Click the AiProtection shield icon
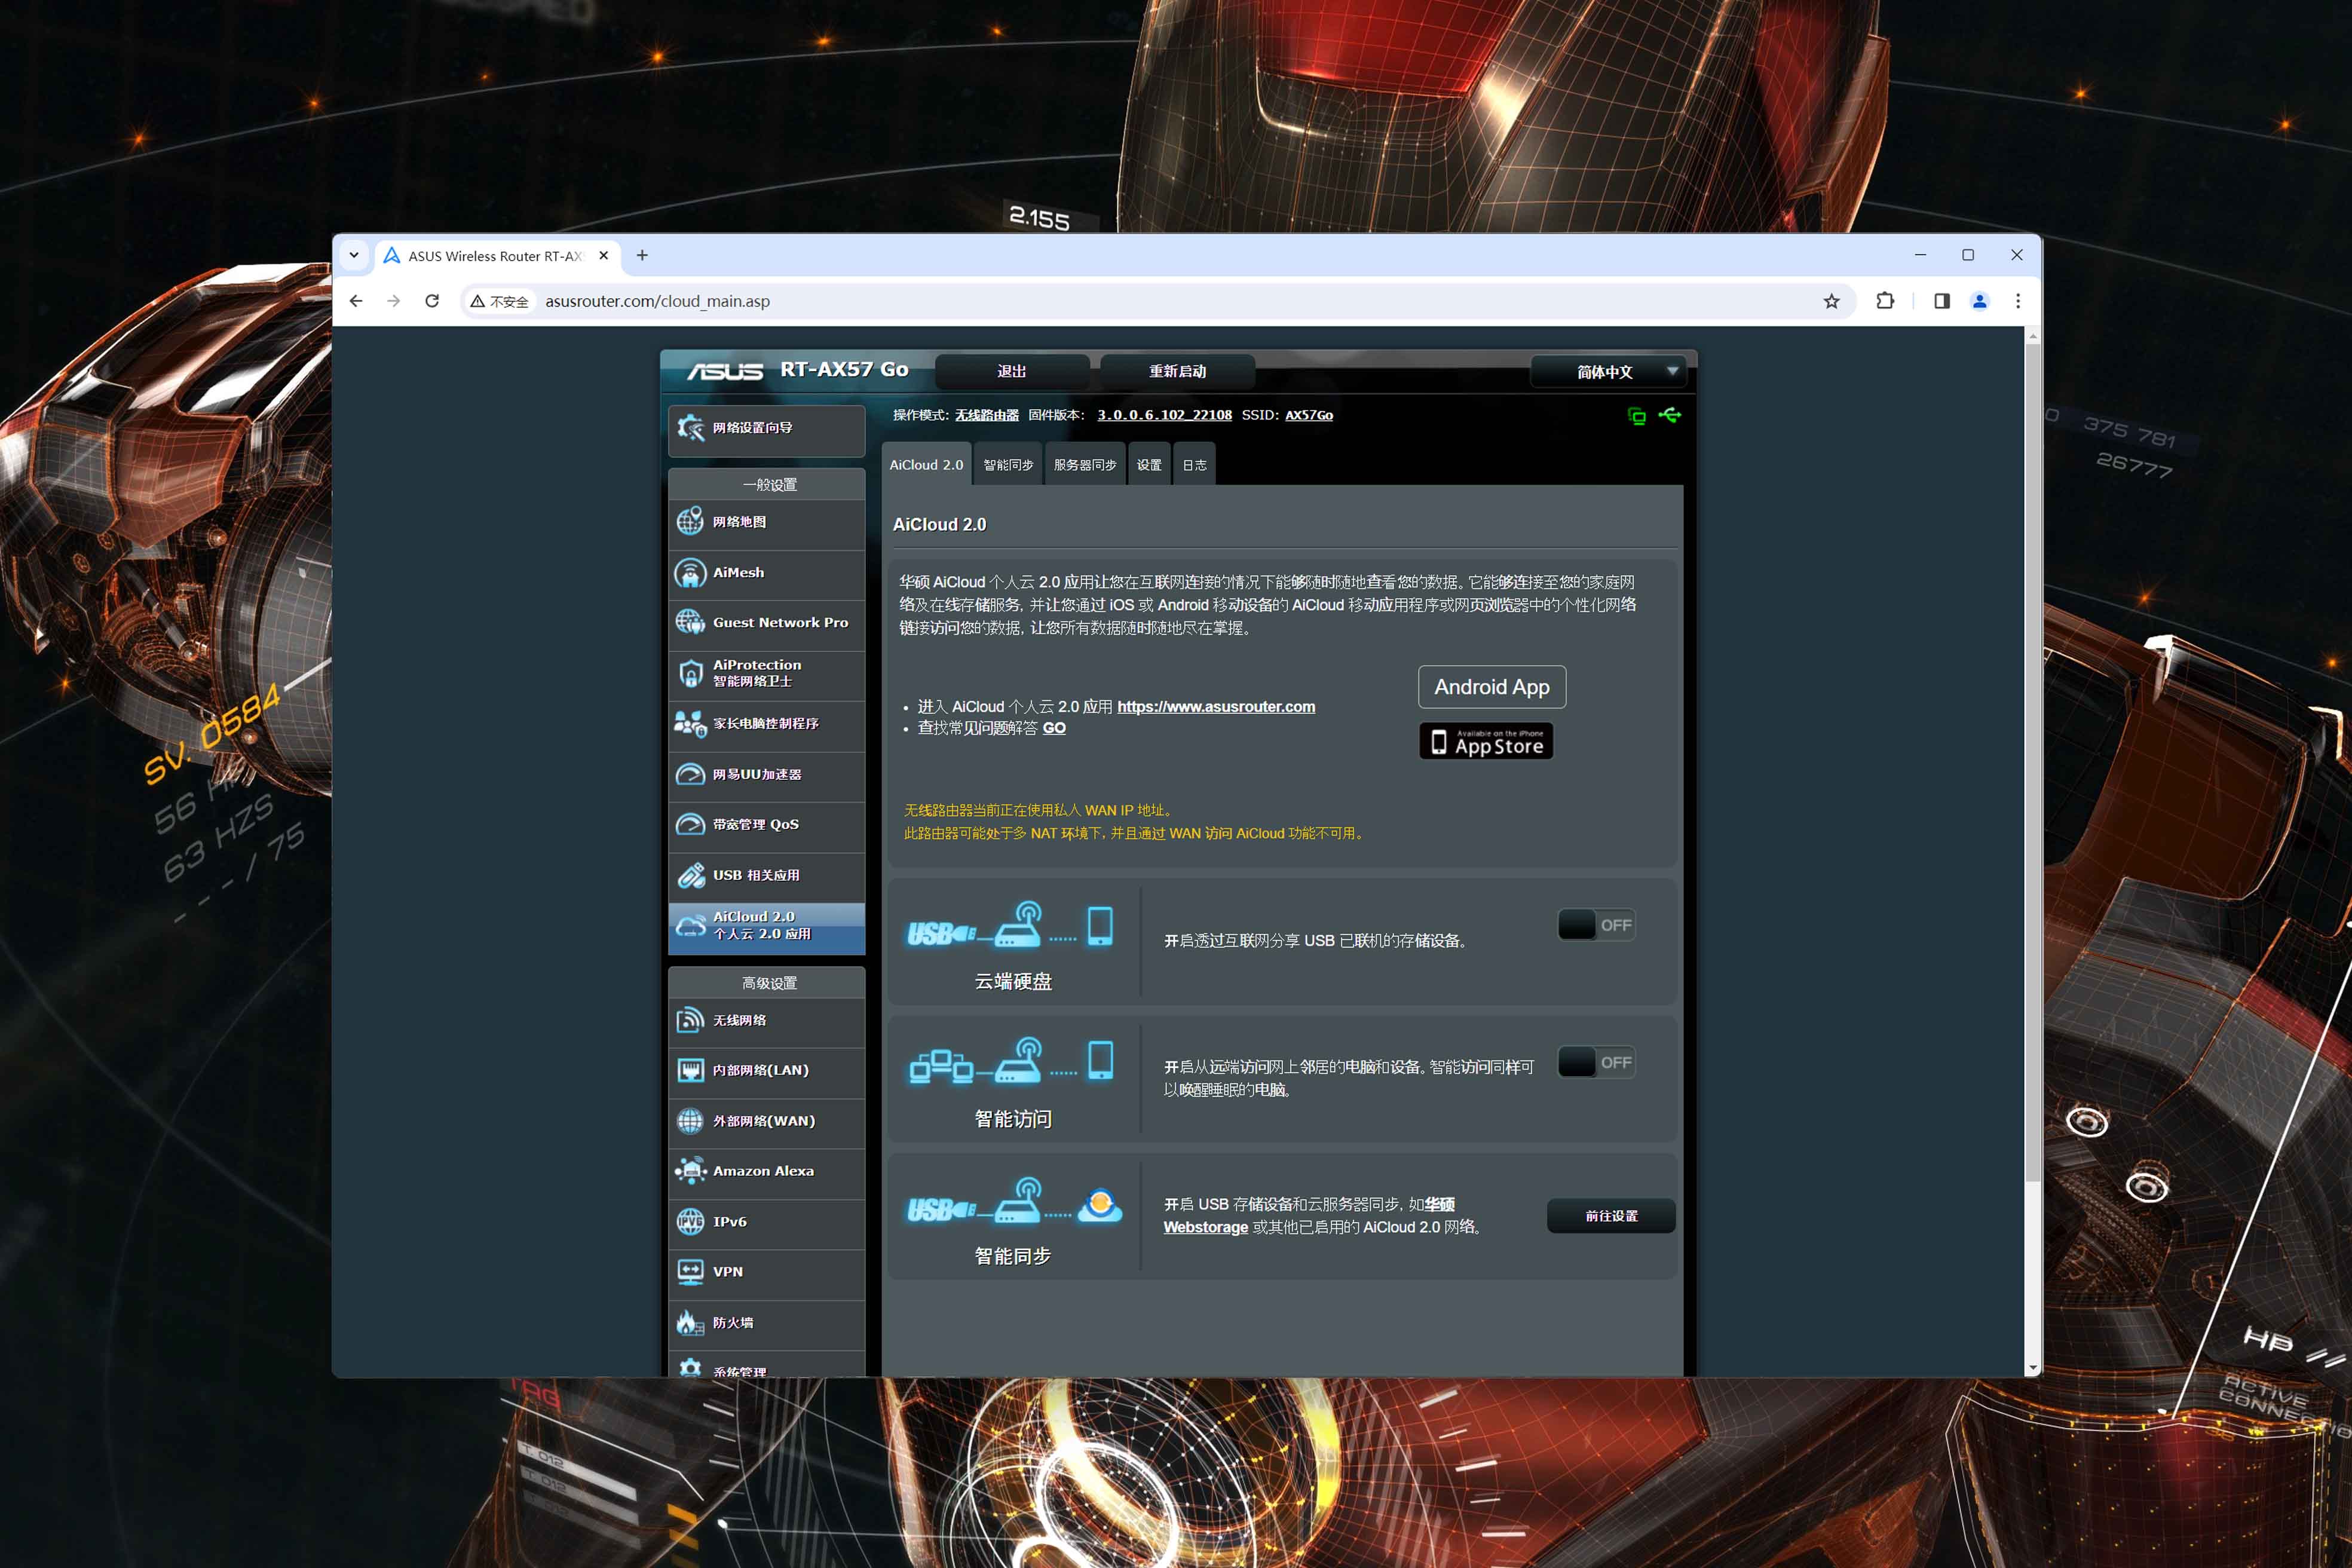 point(690,673)
